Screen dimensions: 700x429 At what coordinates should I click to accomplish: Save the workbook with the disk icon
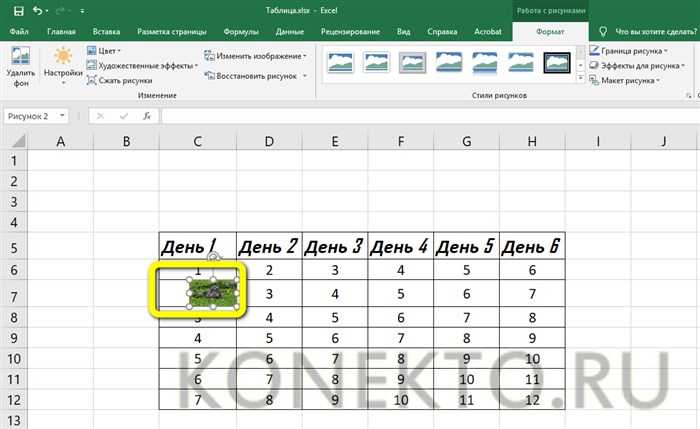click(19, 10)
